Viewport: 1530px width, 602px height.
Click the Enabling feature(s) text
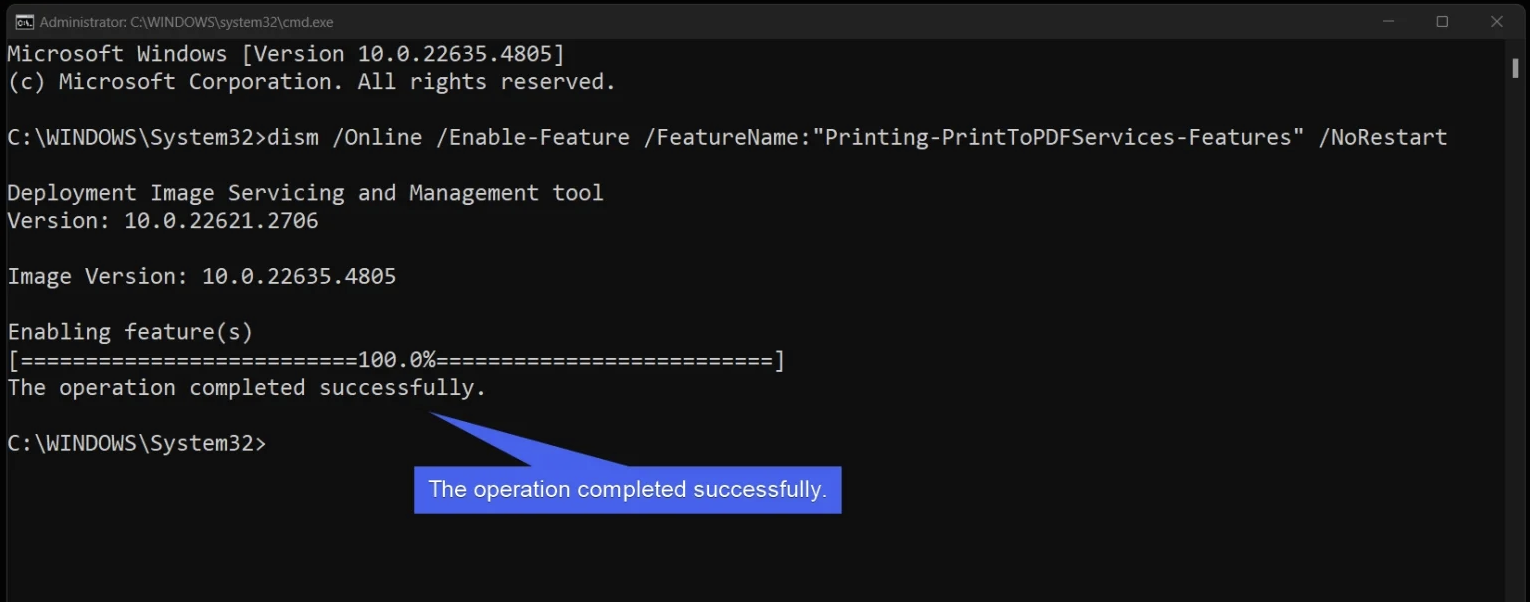pos(130,332)
